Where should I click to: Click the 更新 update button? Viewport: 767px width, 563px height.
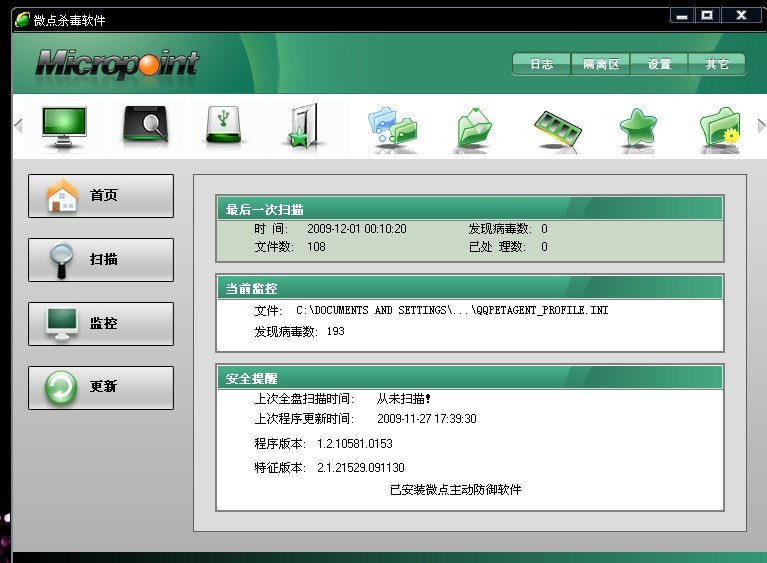101,387
